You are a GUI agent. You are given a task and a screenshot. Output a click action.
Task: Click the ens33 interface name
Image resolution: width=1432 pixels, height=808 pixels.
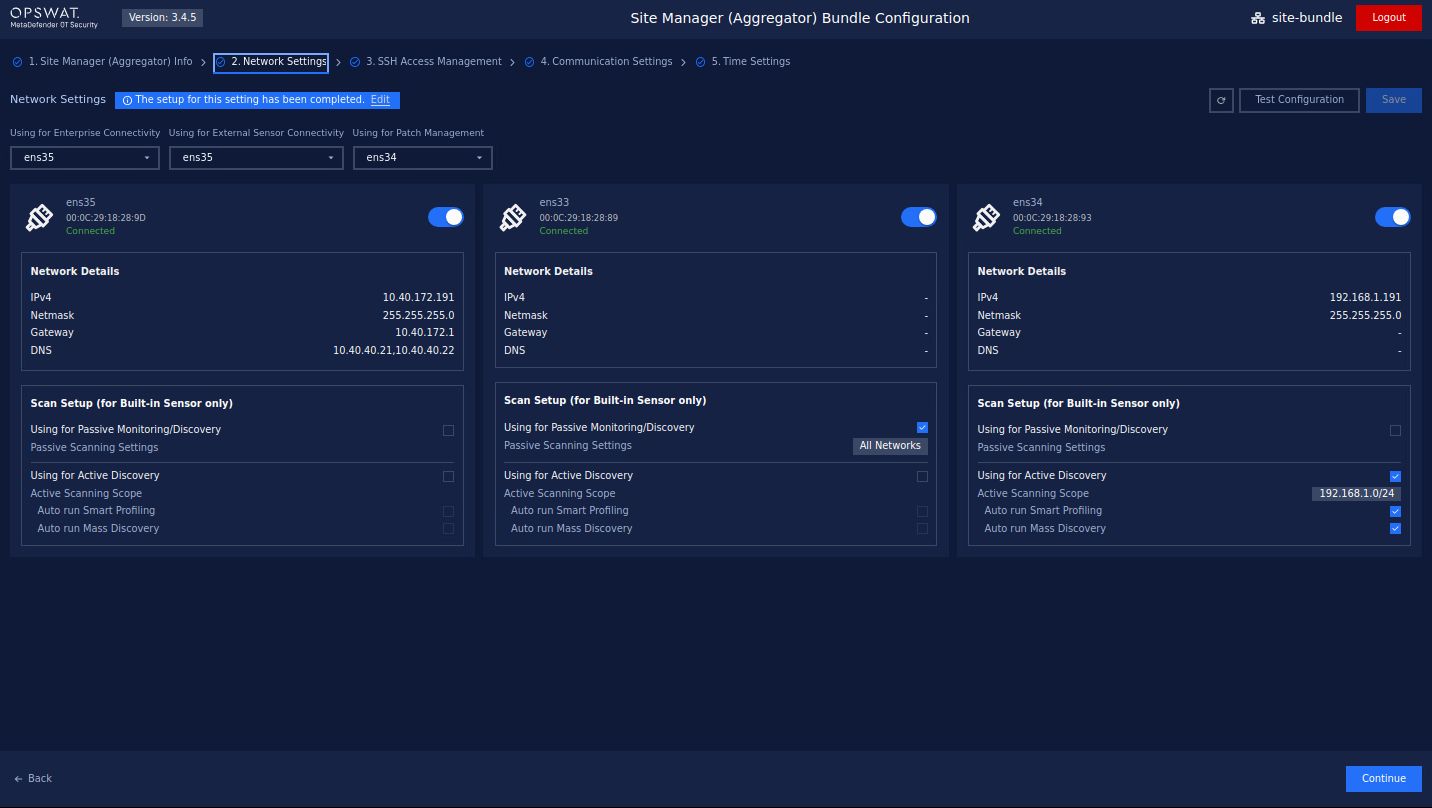click(x=554, y=203)
